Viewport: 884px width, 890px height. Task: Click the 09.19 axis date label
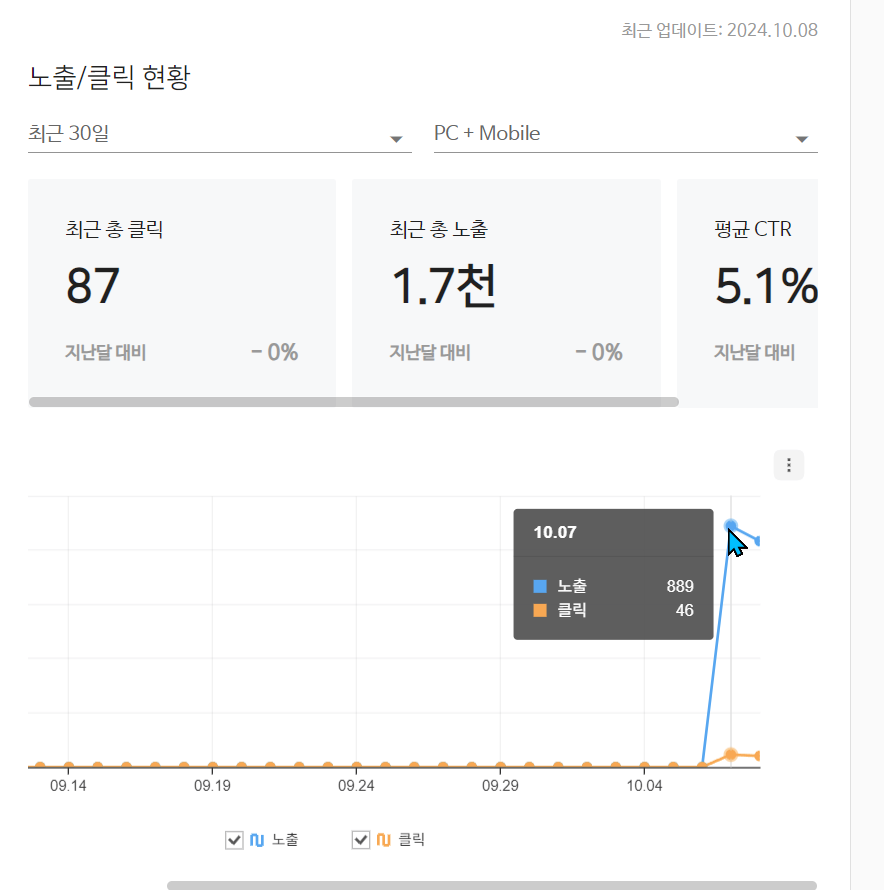click(212, 786)
